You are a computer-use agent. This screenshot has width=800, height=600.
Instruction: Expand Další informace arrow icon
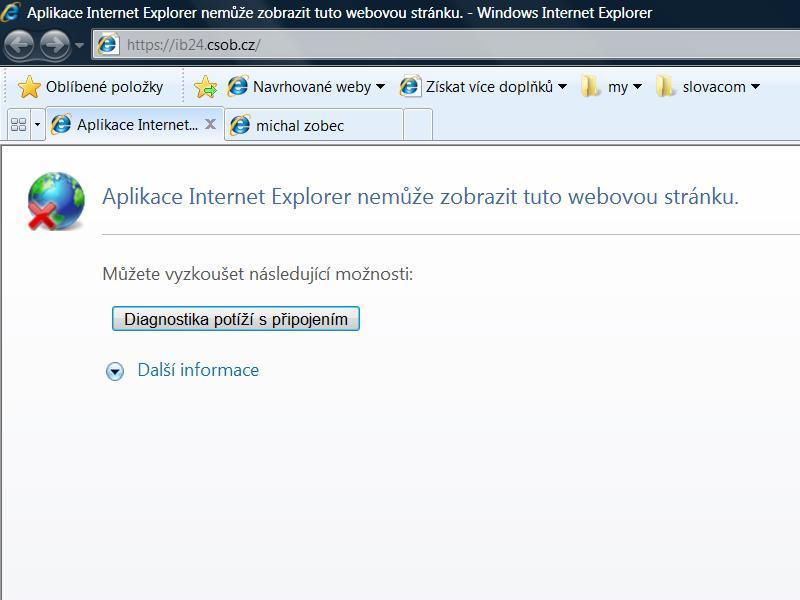[115, 371]
